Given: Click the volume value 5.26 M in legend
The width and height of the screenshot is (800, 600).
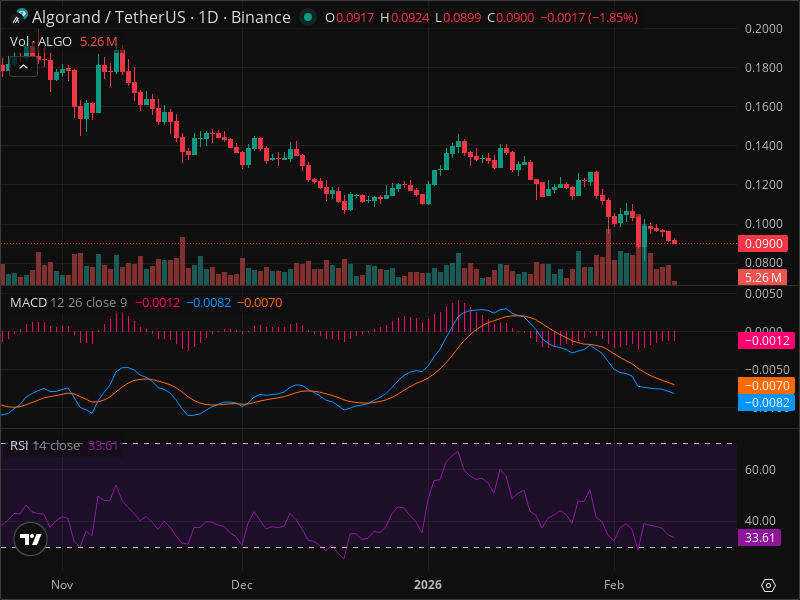Looking at the screenshot, I should [x=98, y=41].
